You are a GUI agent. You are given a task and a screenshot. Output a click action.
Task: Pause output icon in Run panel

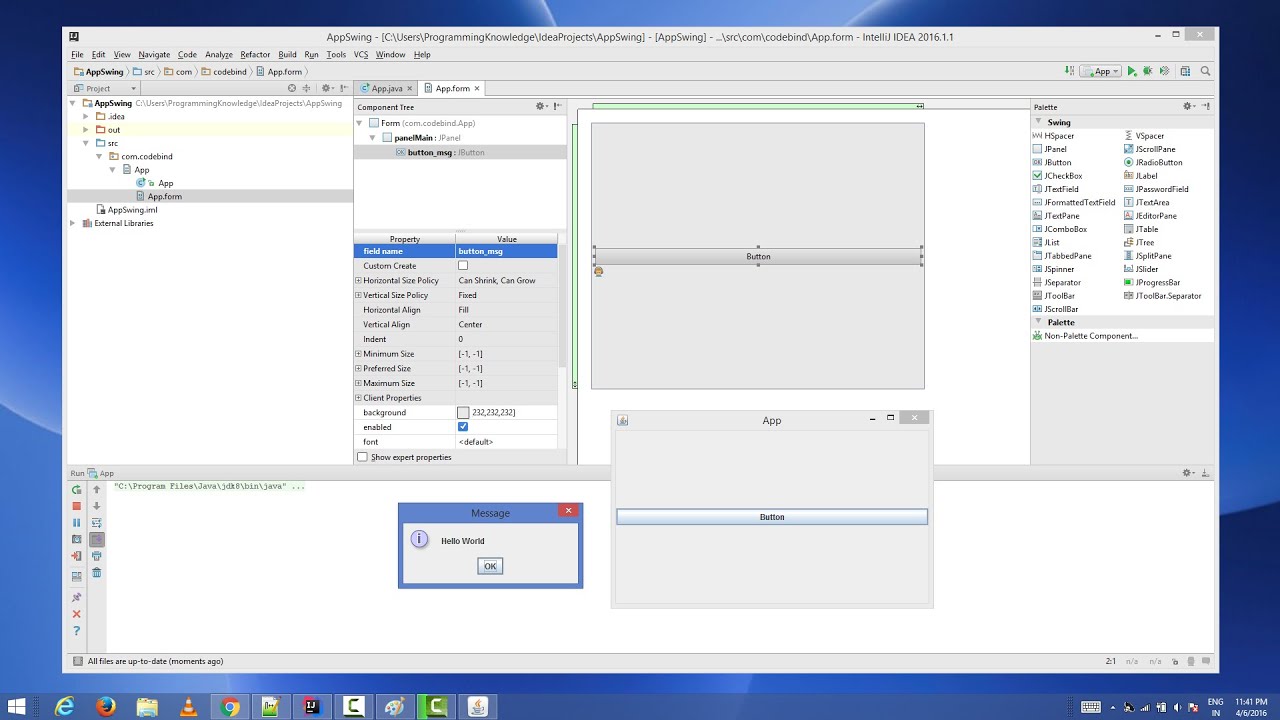tap(76, 522)
